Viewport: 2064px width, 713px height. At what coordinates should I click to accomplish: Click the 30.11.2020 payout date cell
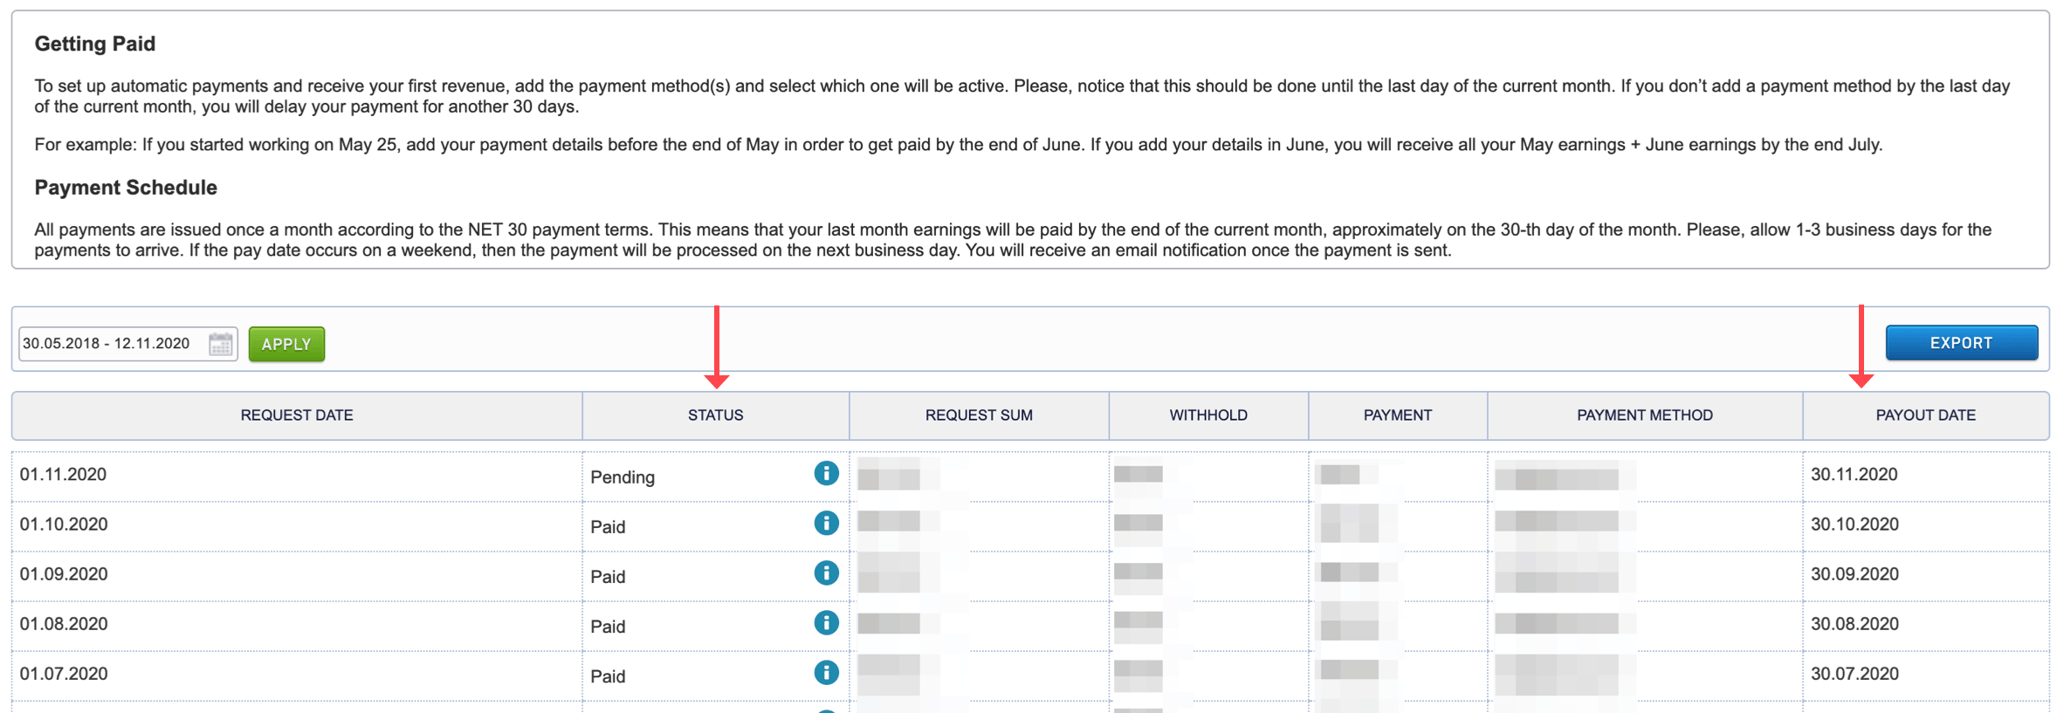(x=1854, y=475)
